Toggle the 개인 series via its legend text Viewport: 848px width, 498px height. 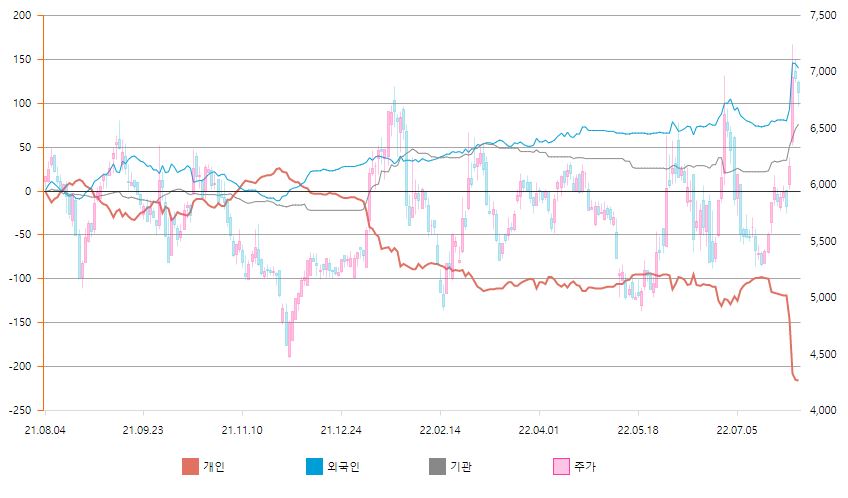[214, 467]
